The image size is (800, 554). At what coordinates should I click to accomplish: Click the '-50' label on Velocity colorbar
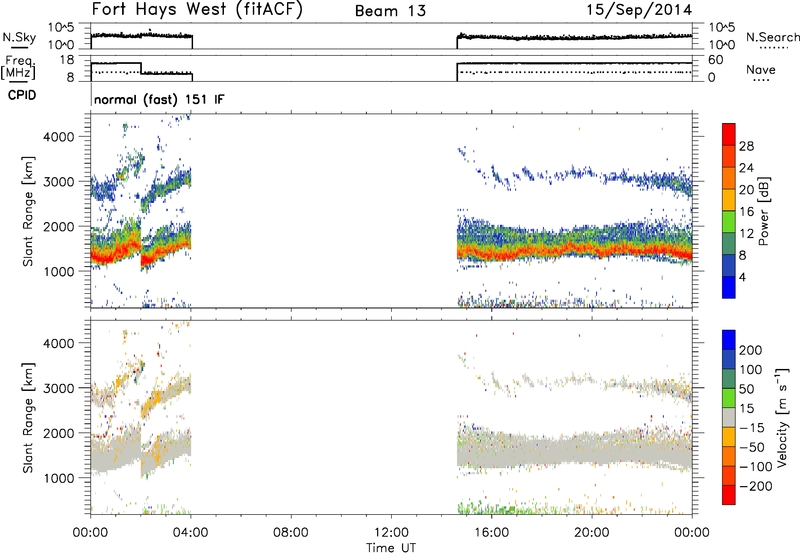click(x=752, y=447)
